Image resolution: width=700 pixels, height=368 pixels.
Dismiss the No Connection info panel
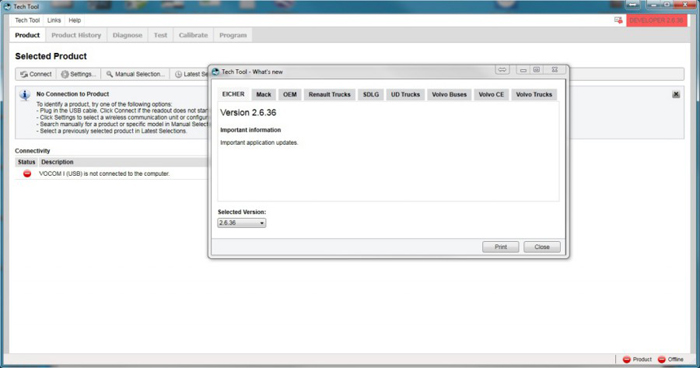pyautogui.click(x=676, y=94)
